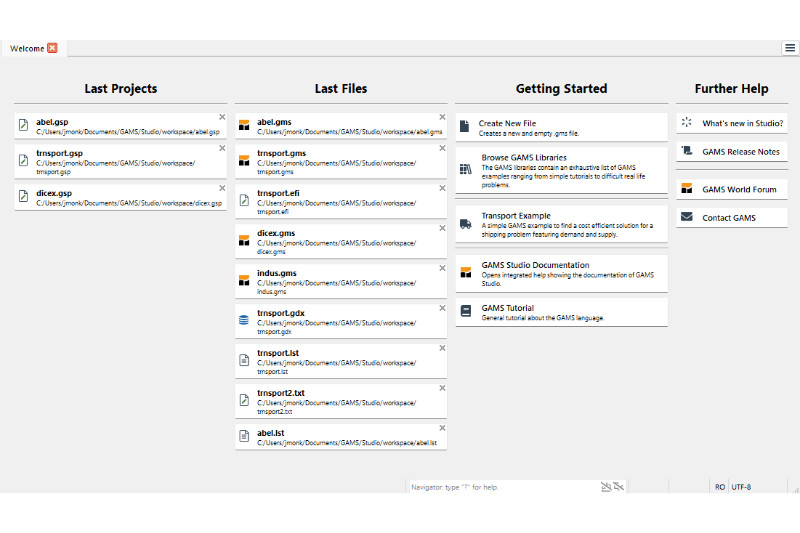This screenshot has width=800, height=533.
Task: Open the trnsport2.txt file name
Action: (281, 393)
